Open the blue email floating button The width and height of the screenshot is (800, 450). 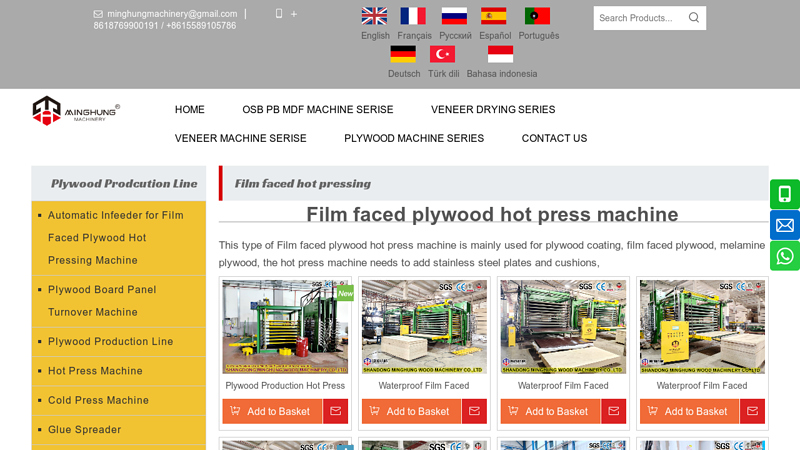pos(785,225)
